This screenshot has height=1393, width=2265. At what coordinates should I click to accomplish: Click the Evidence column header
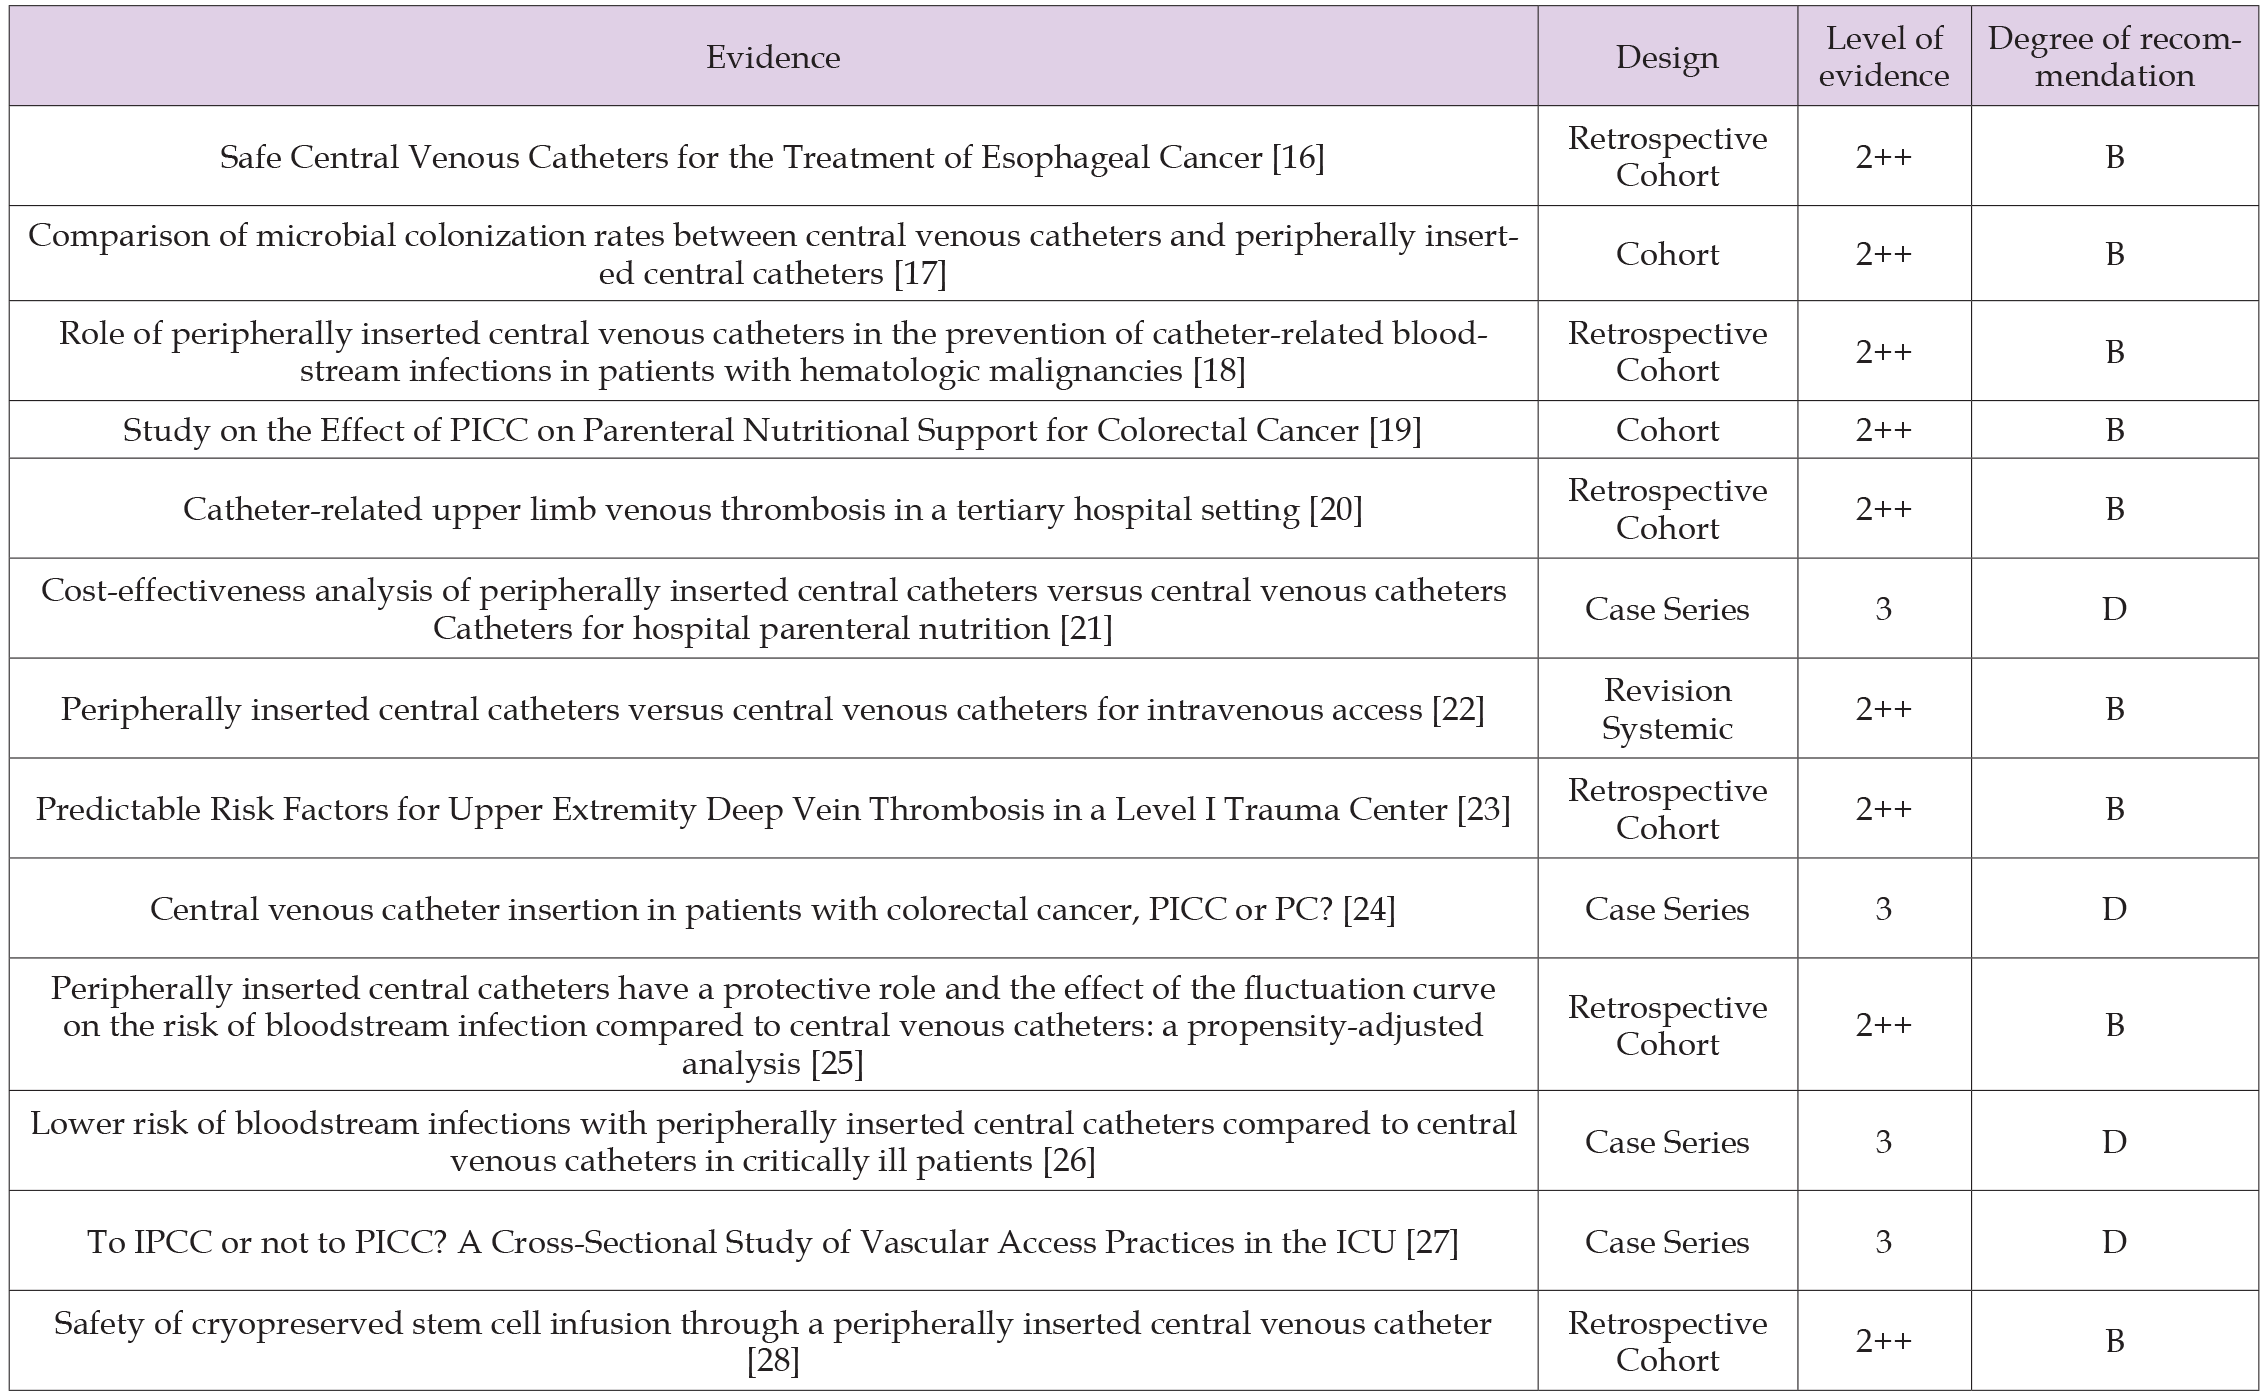(x=772, y=57)
